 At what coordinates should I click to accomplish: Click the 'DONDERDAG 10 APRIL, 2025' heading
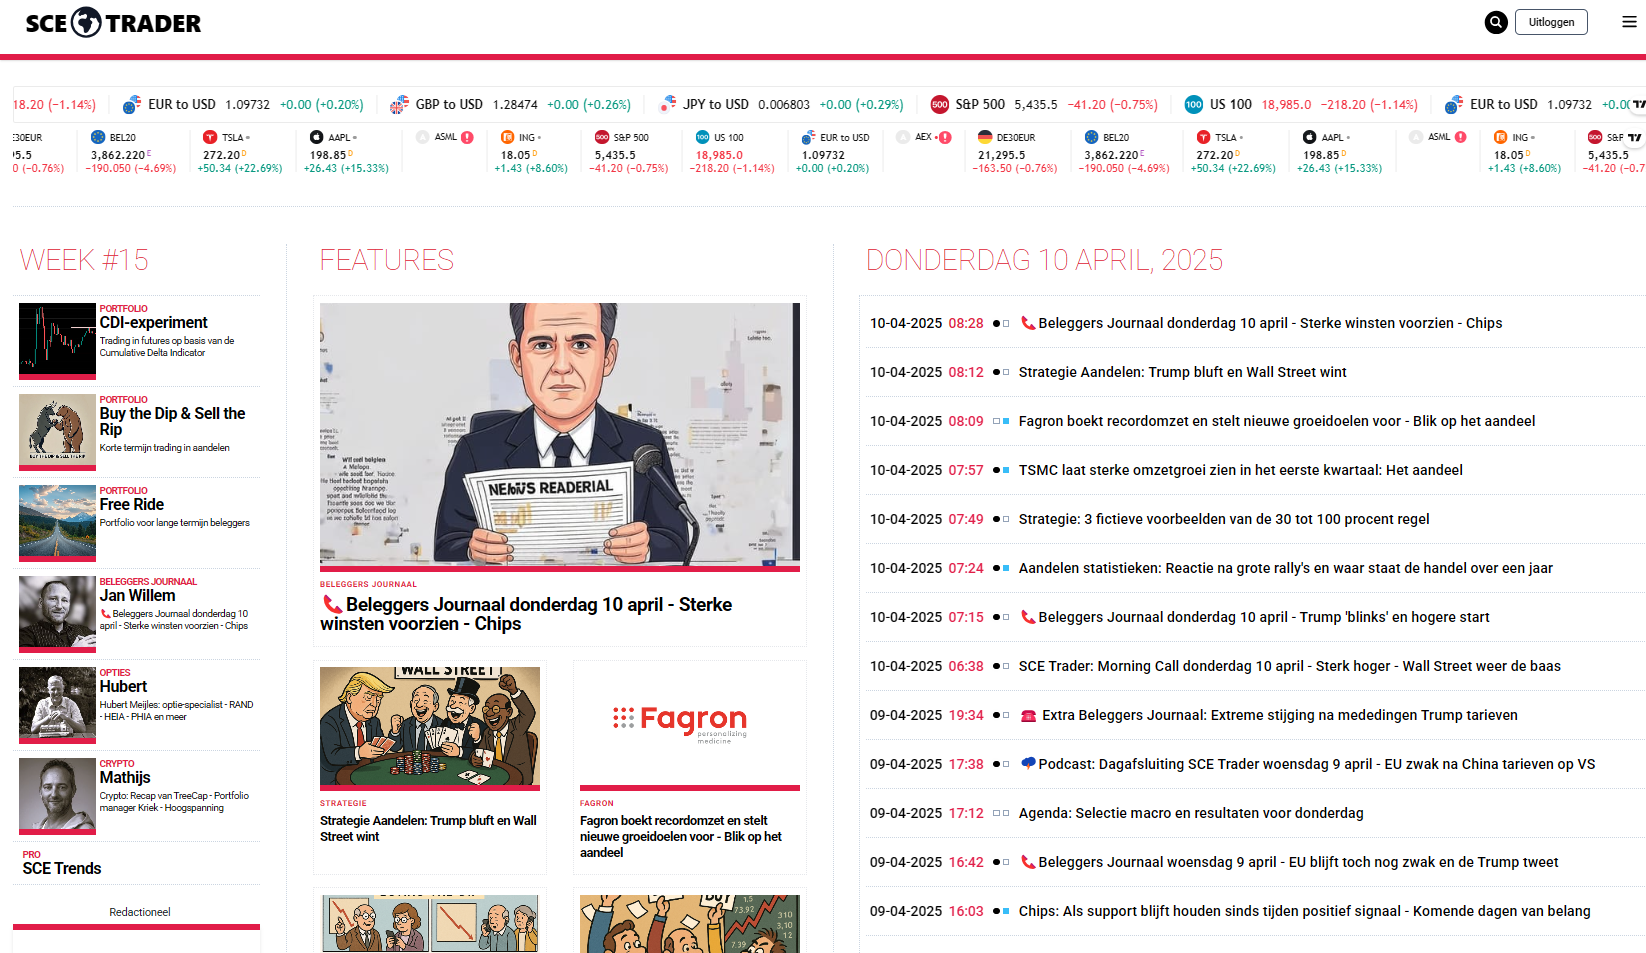pyautogui.click(x=1044, y=260)
